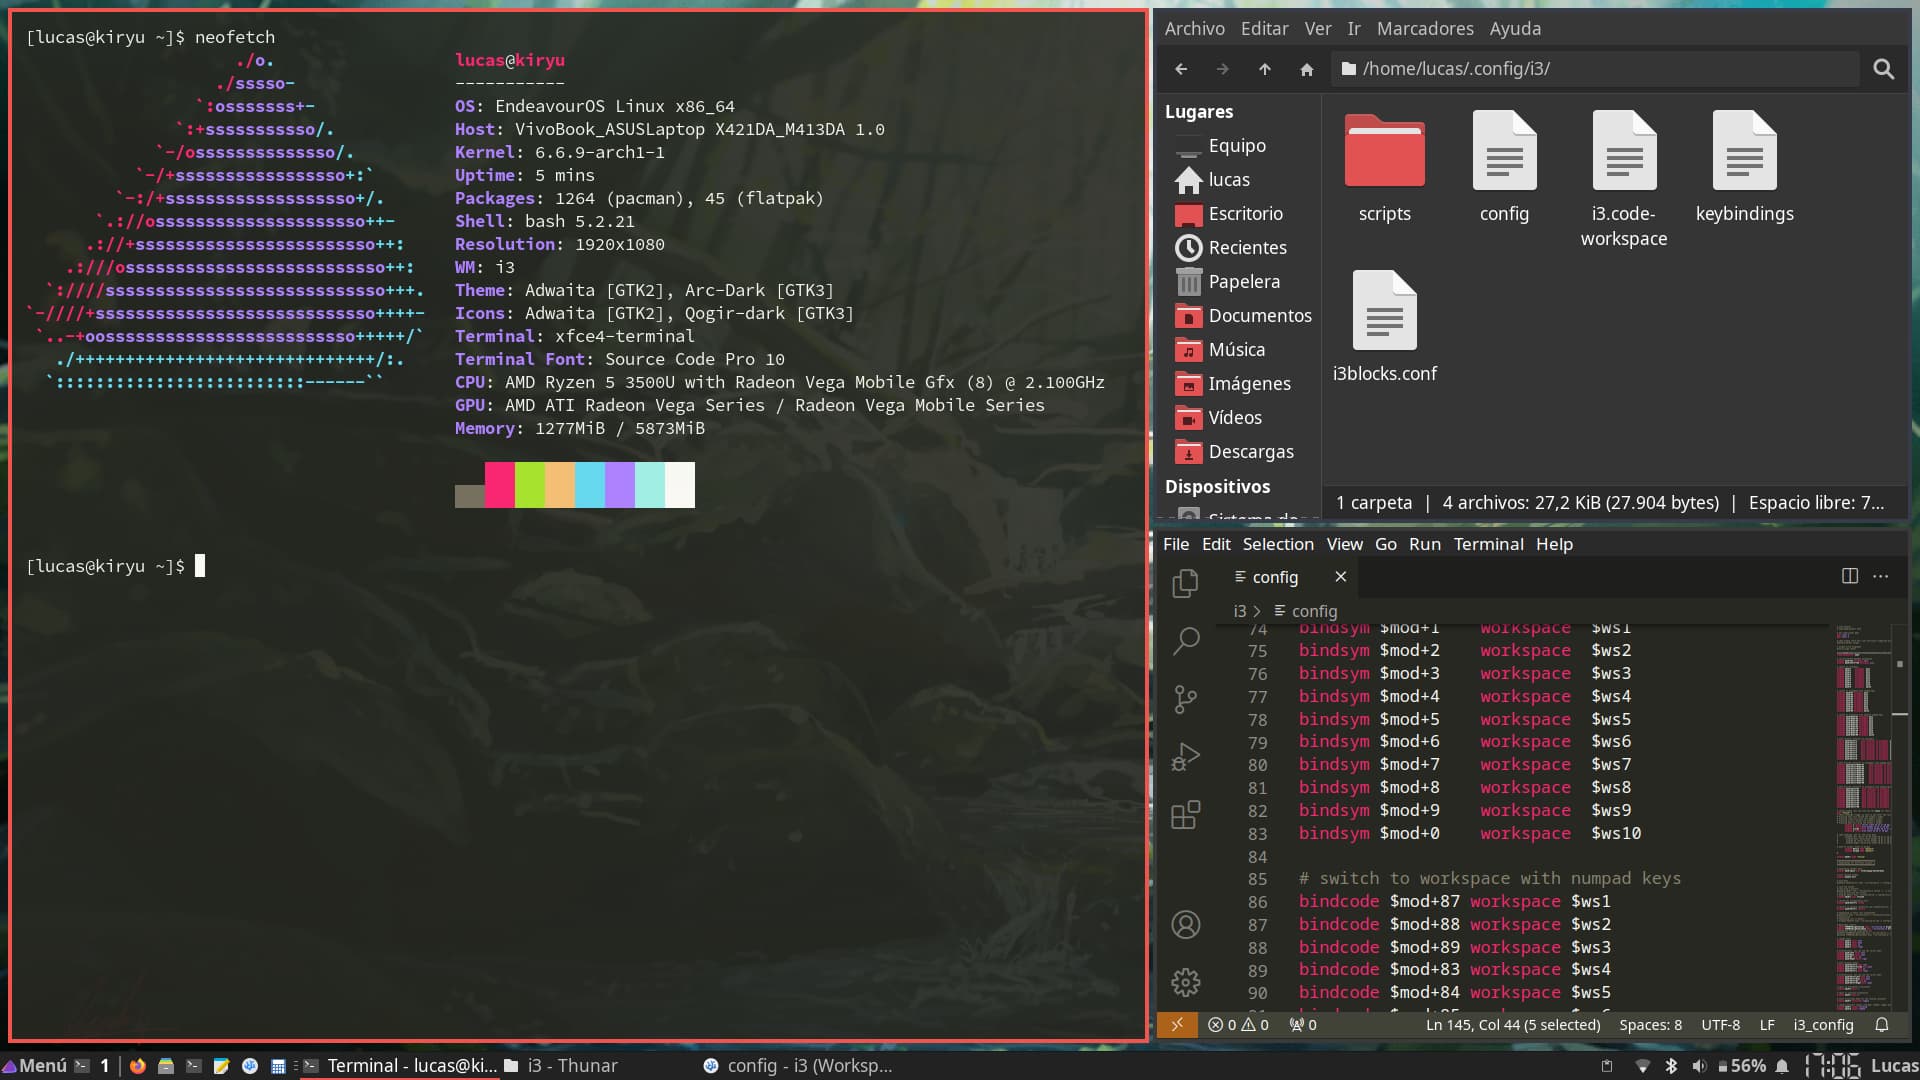Toggle the Bluetooth tray icon
Image resolution: width=1920 pixels, height=1080 pixels.
pos(1670,1066)
